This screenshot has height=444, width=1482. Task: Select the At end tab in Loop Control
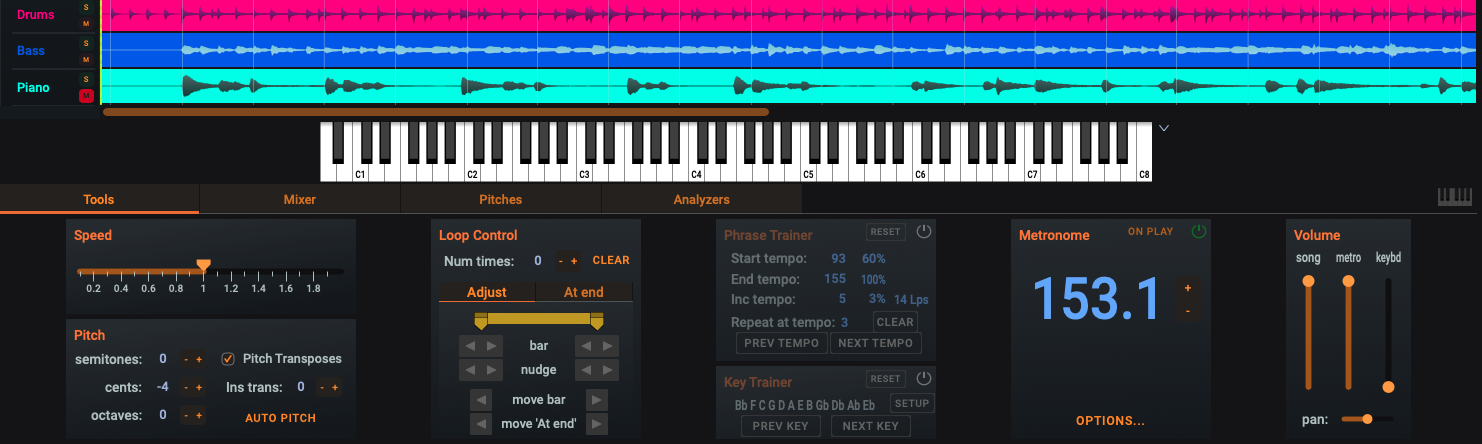coord(584,292)
